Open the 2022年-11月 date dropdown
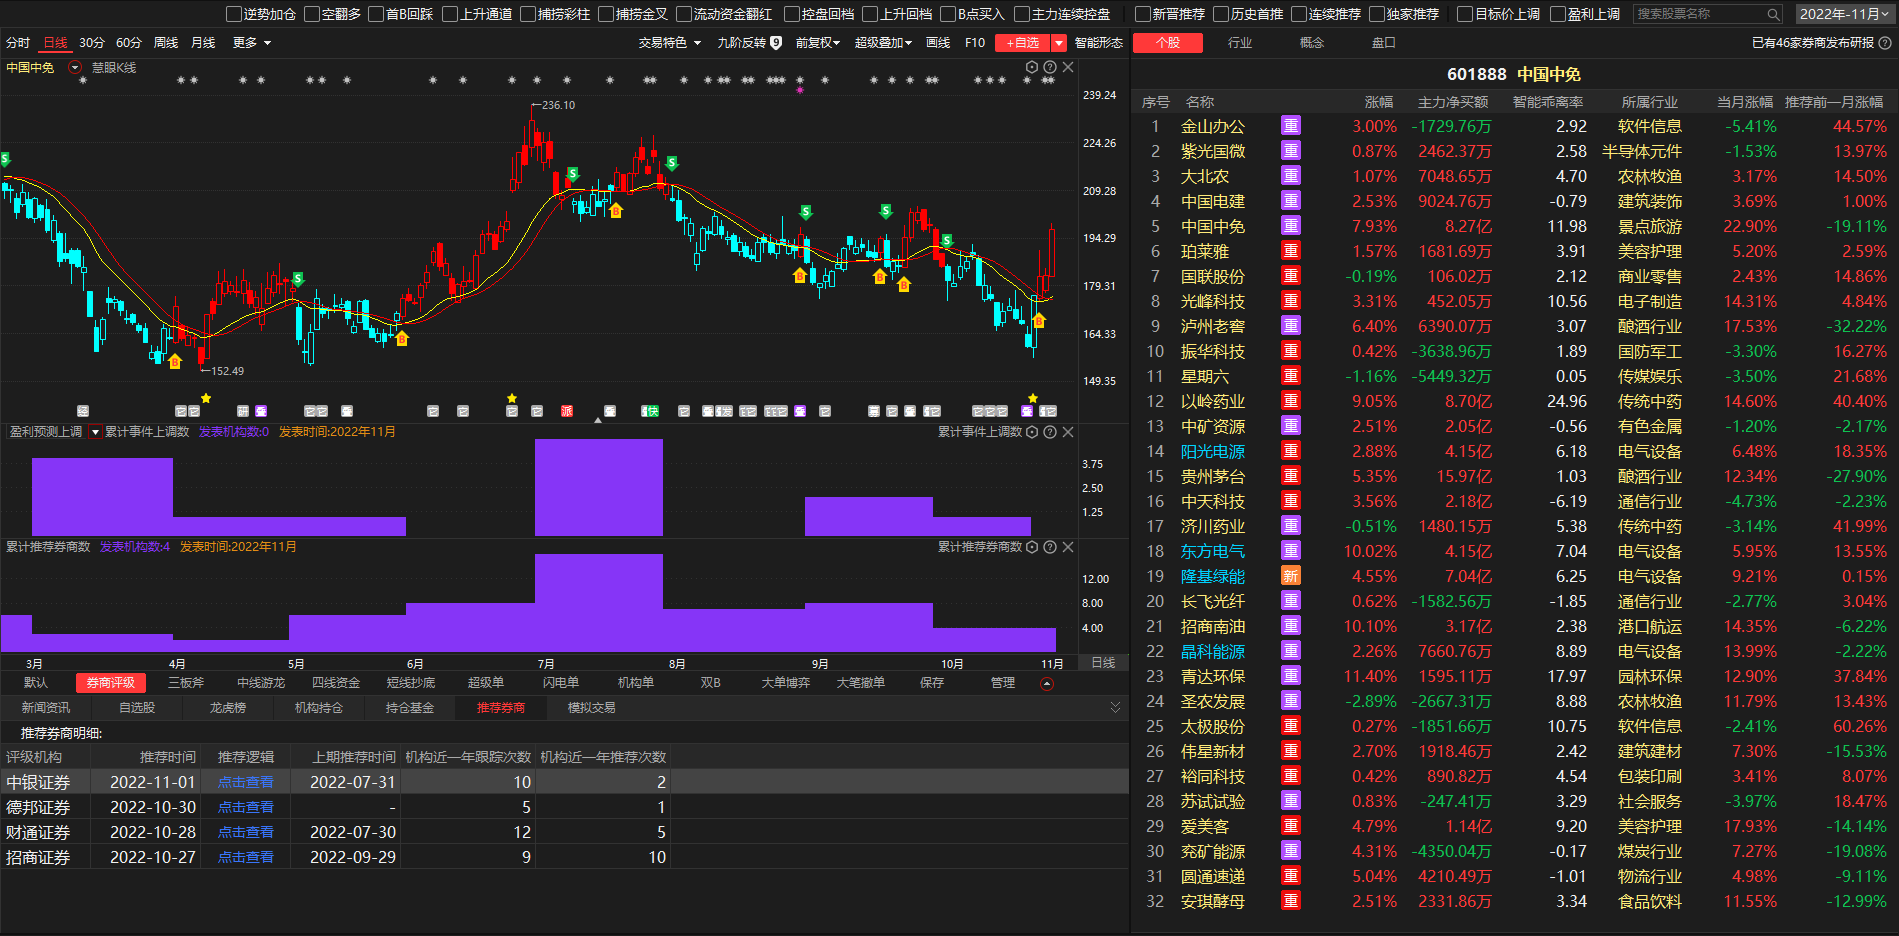 pyautogui.click(x=1844, y=14)
